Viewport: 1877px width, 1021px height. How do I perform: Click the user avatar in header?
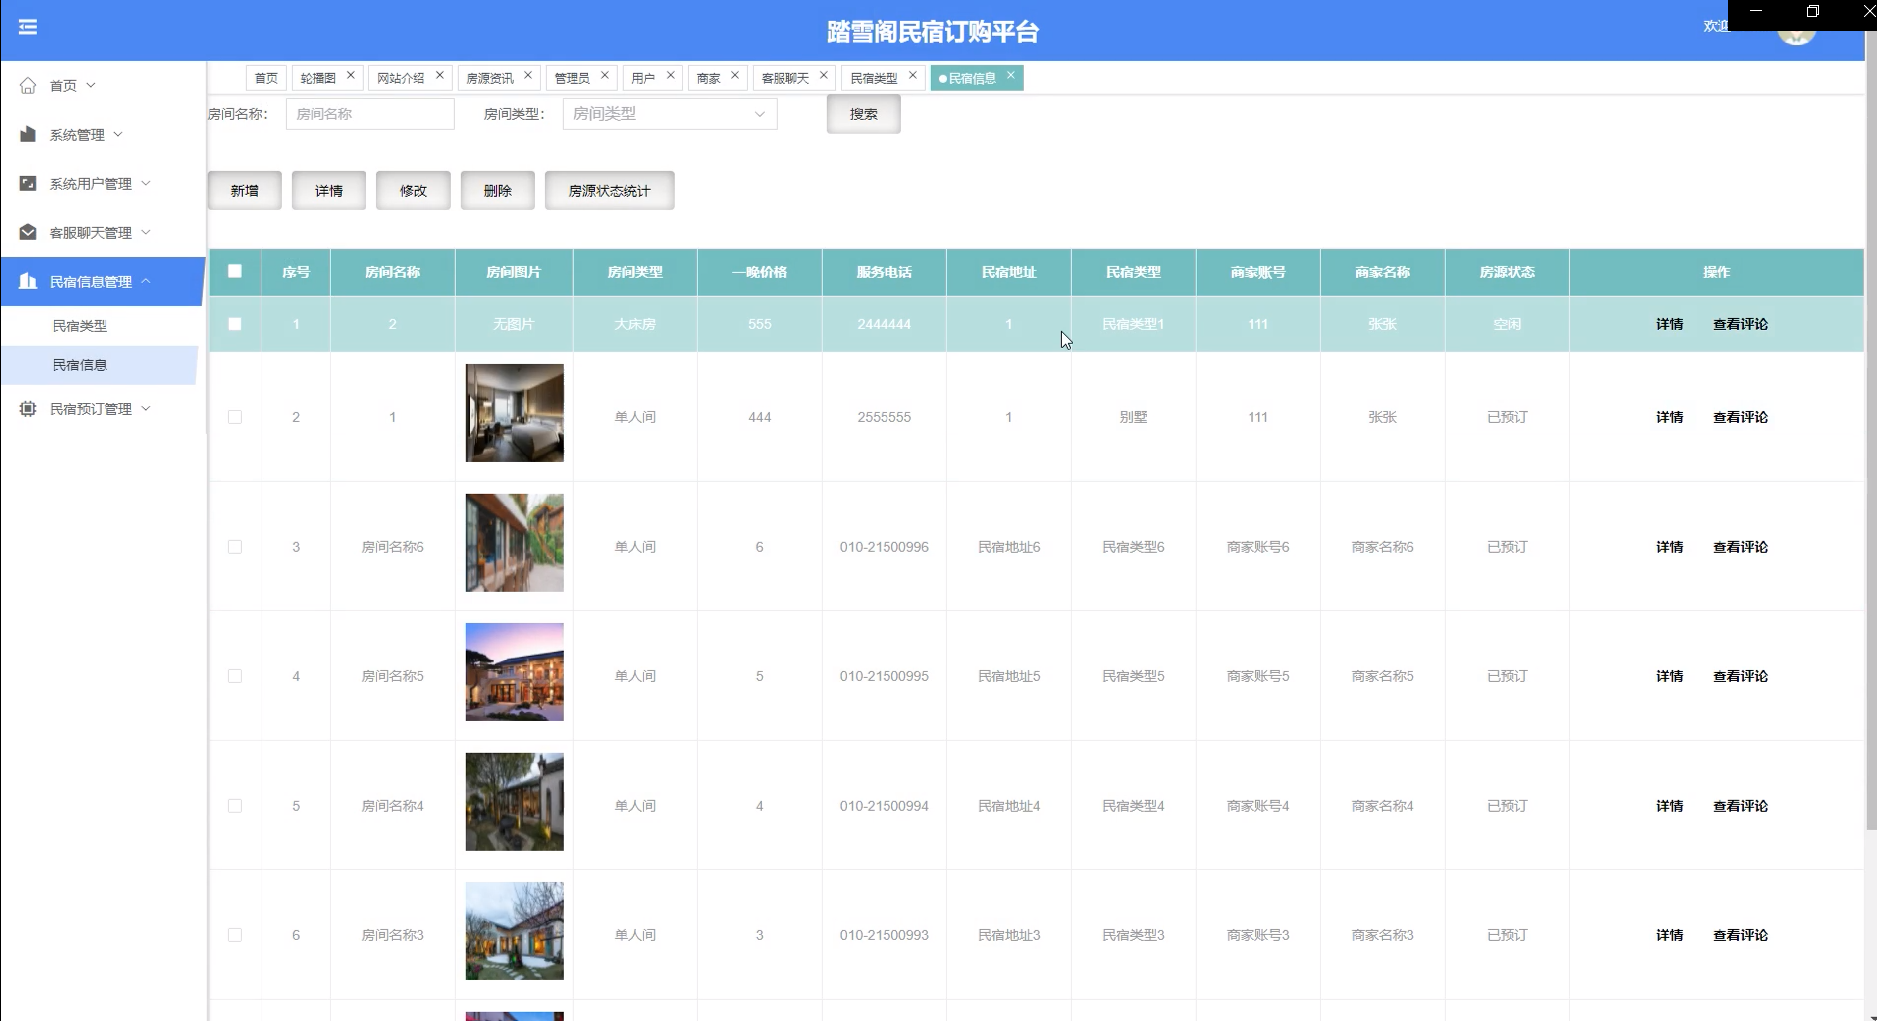point(1796,36)
